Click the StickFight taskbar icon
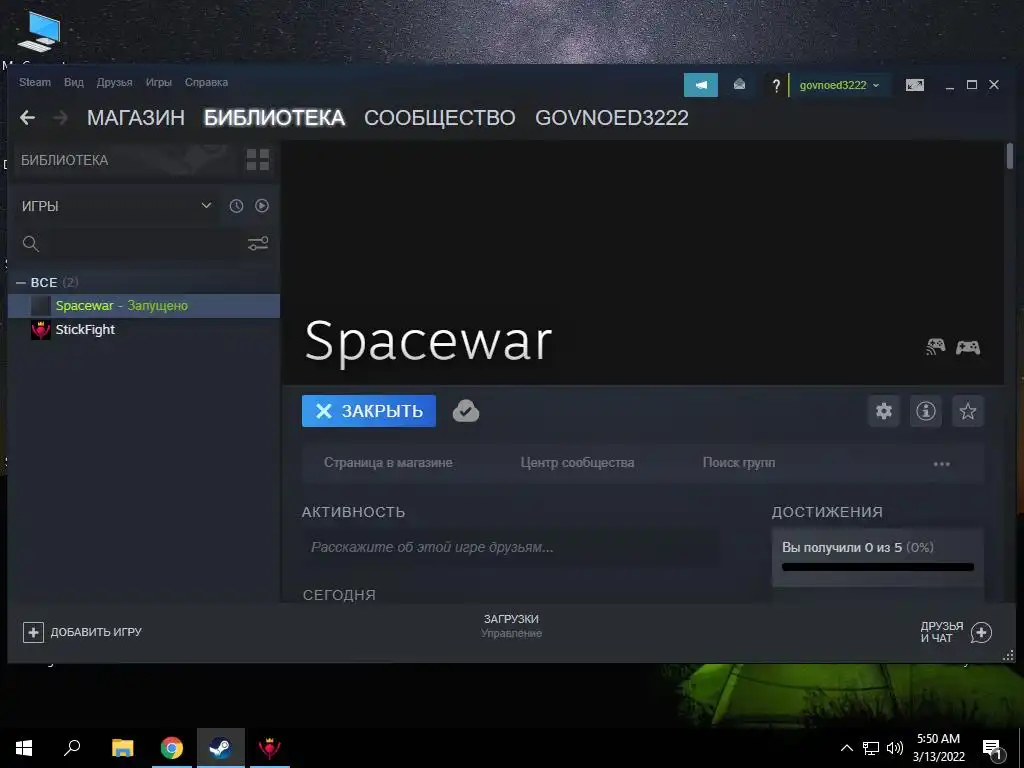 (269, 748)
